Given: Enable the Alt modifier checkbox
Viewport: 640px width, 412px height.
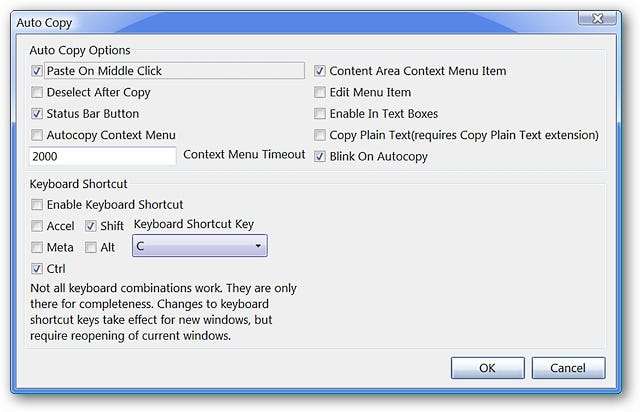Looking at the screenshot, I should coord(91,247).
